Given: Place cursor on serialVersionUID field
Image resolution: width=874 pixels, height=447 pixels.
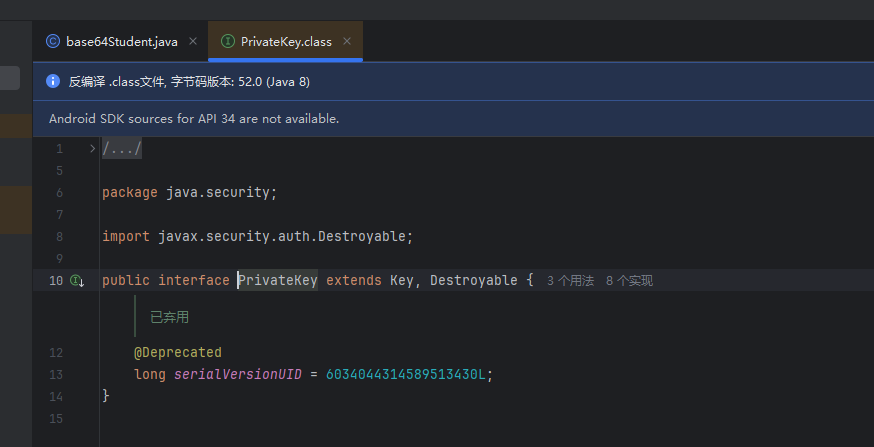Looking at the screenshot, I should [x=239, y=374].
